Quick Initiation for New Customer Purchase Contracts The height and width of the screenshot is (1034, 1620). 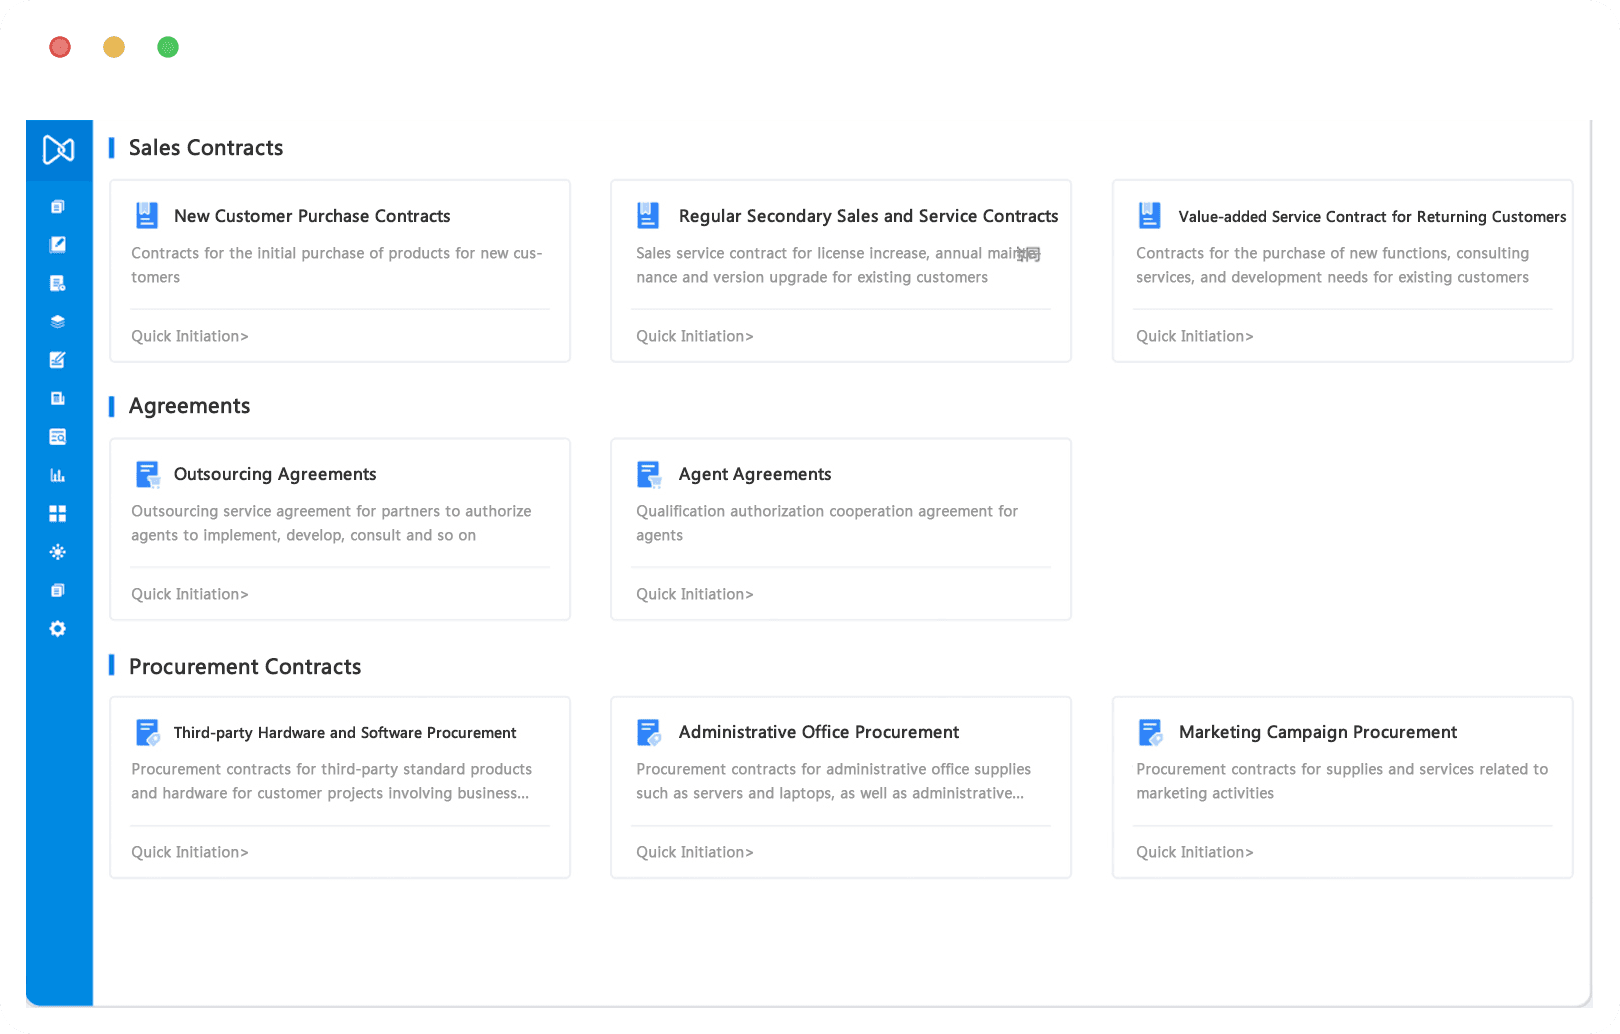pos(190,336)
